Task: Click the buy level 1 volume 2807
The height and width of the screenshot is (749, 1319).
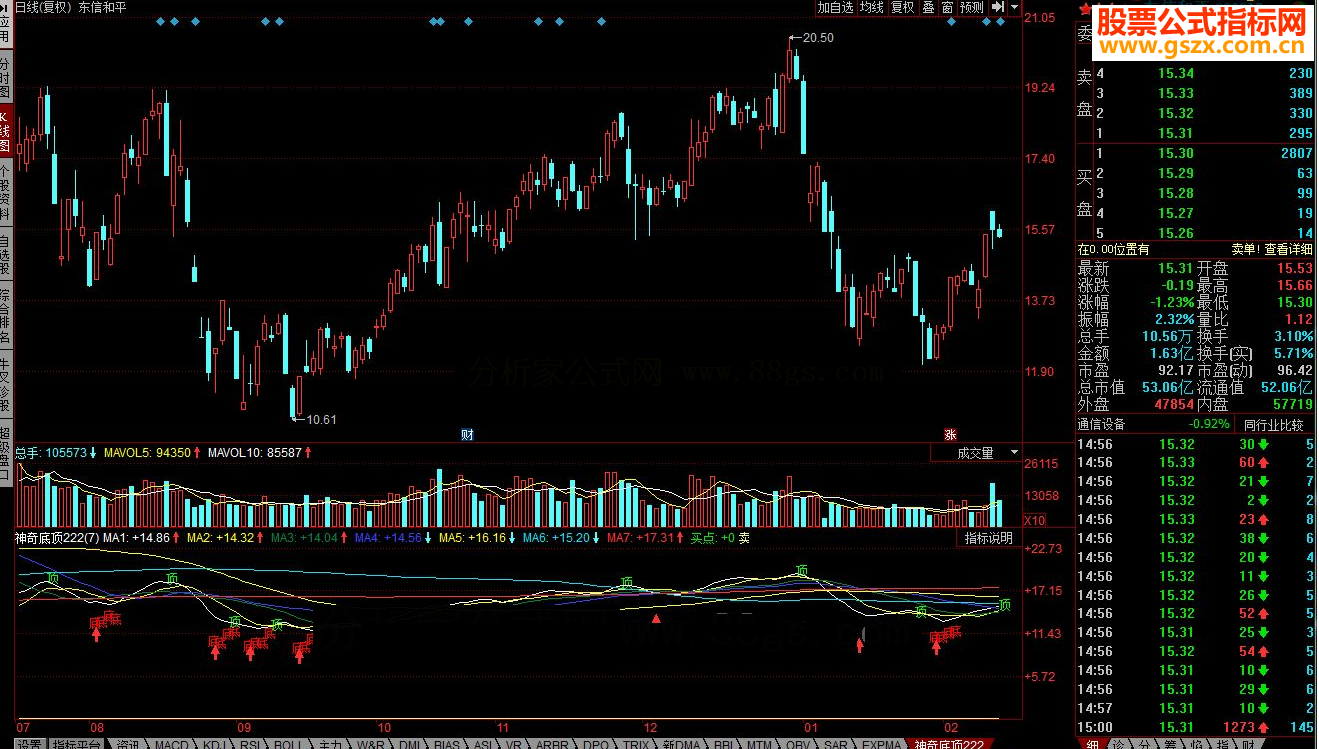Action: 1296,153
